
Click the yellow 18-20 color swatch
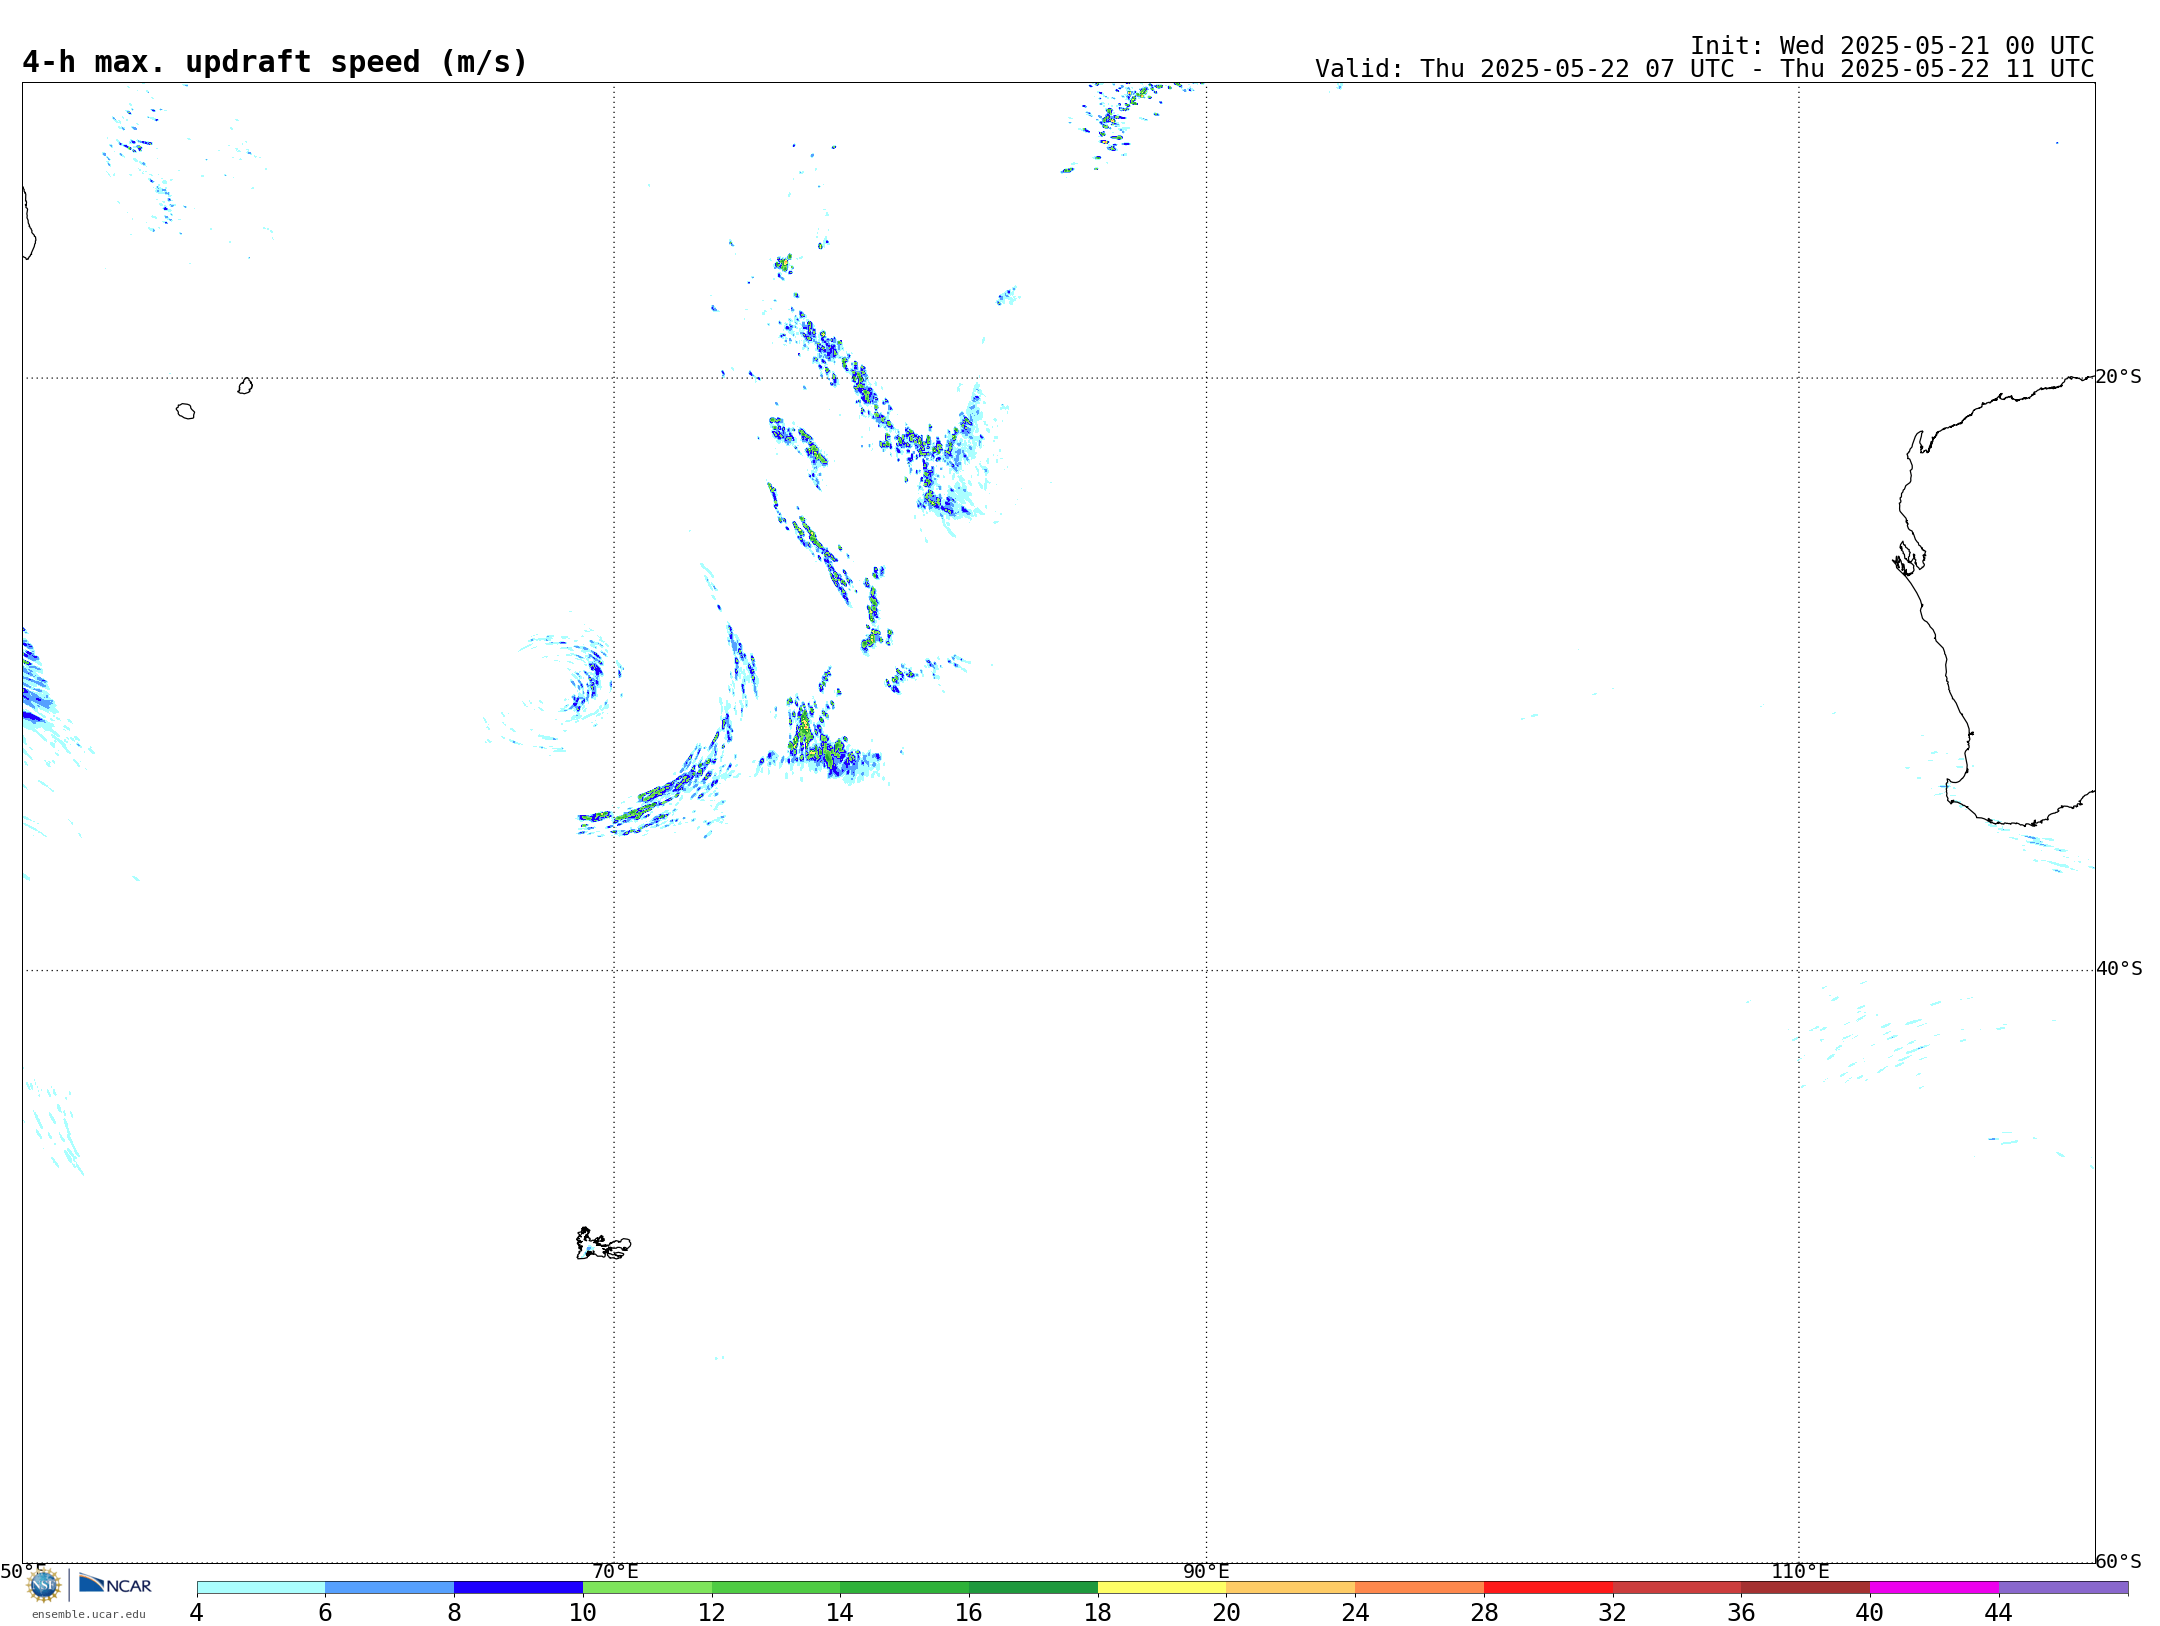point(1162,1588)
